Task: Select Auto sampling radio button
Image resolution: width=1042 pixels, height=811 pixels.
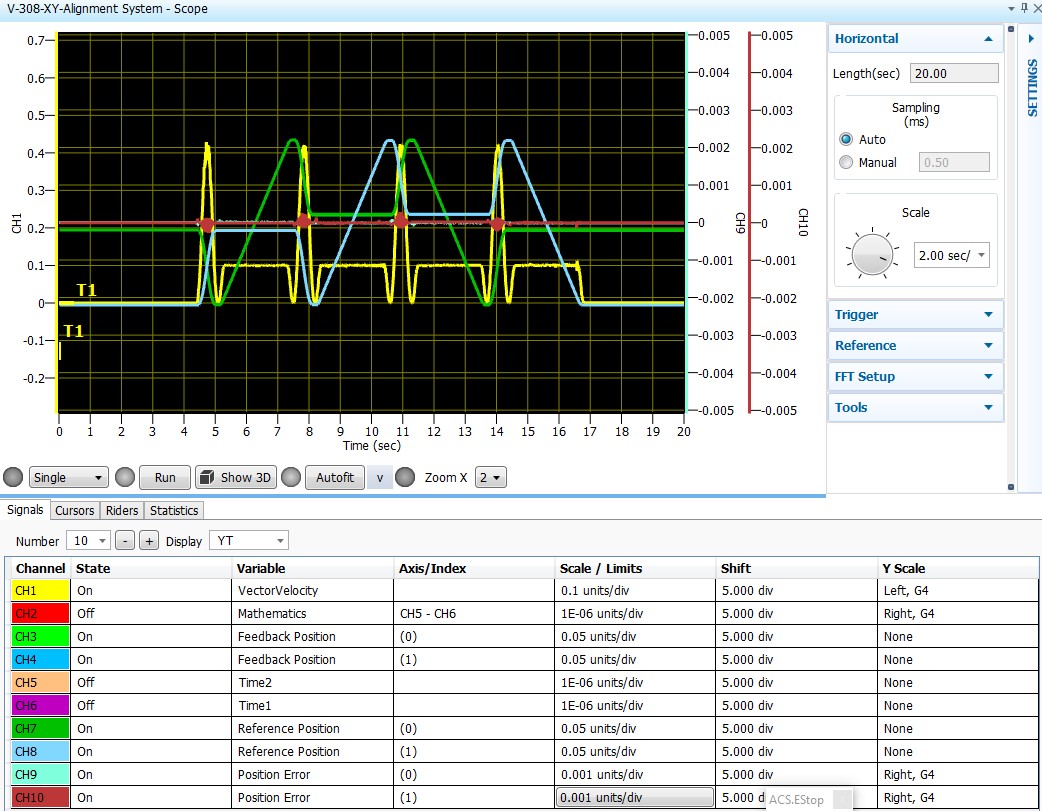Action: pos(846,140)
